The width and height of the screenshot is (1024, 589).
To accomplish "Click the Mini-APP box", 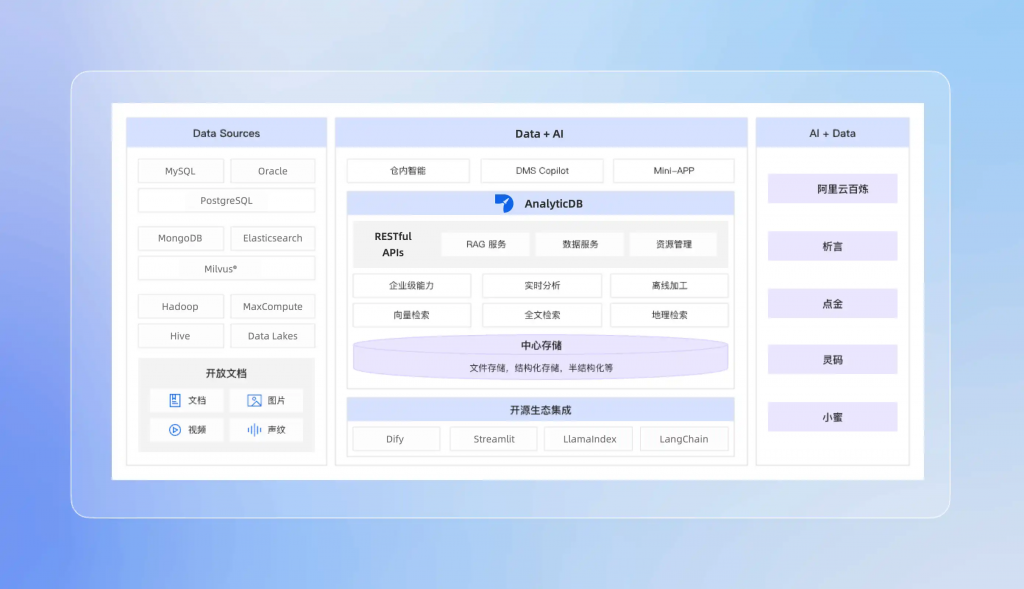I will tap(673, 171).
